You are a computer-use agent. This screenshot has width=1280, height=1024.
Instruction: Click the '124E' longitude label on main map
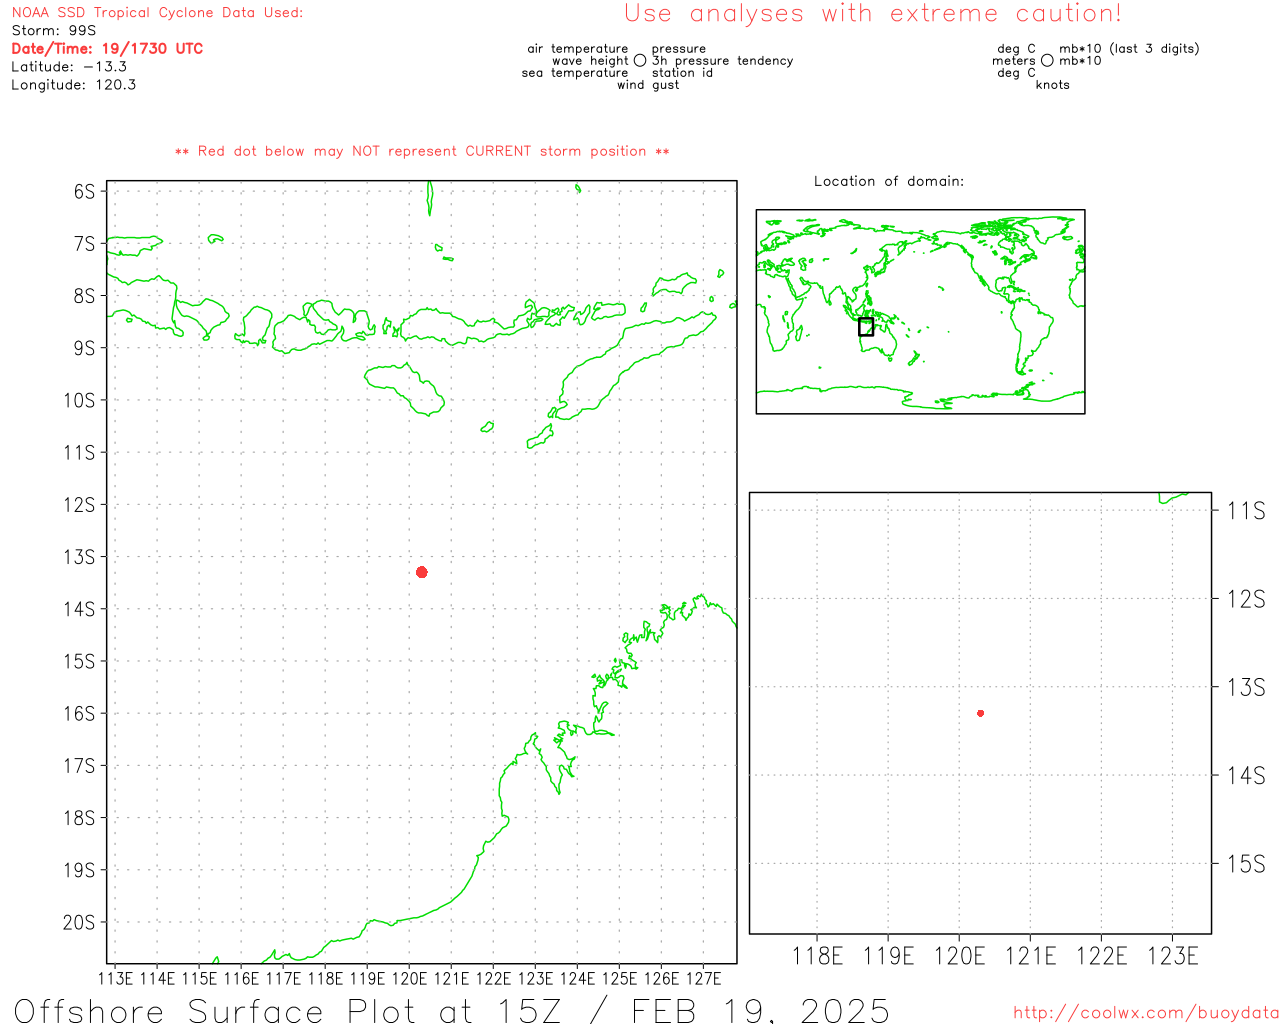click(577, 978)
